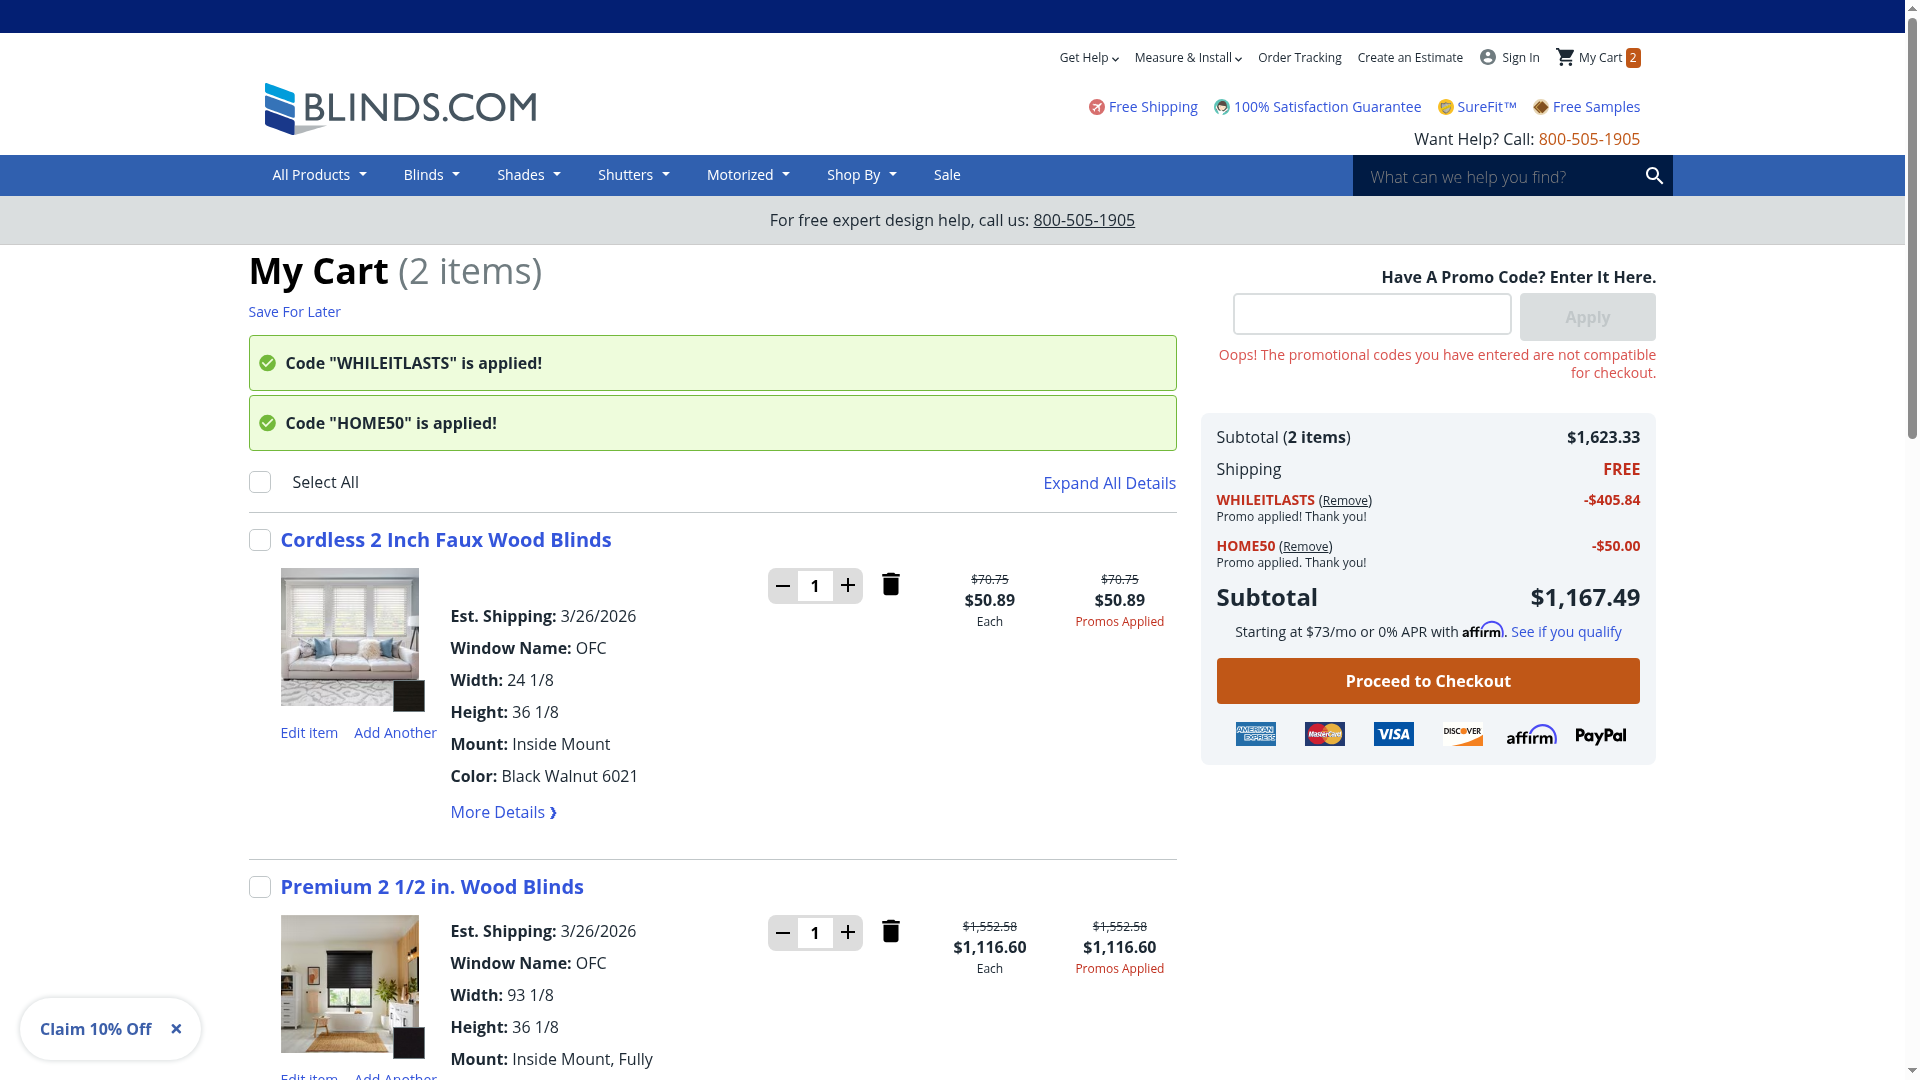Open My Cart shopping cart icon
The height and width of the screenshot is (1080, 1920).
point(1565,57)
